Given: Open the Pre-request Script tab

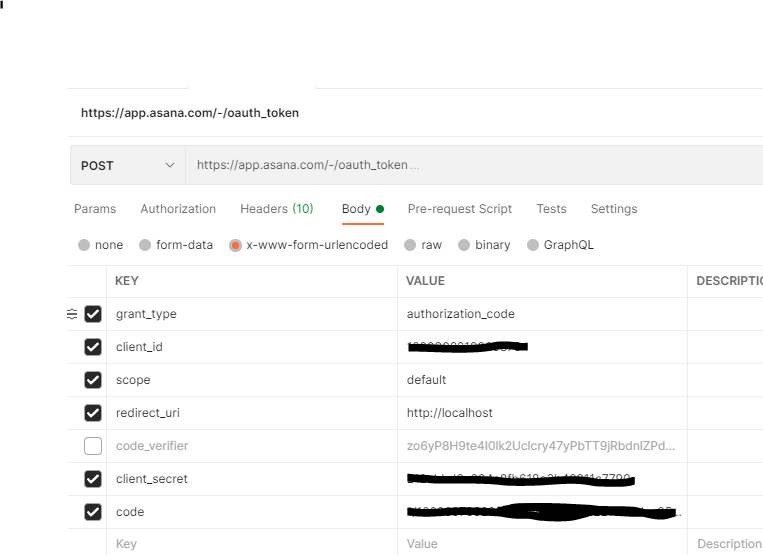Looking at the screenshot, I should click(x=460, y=209).
